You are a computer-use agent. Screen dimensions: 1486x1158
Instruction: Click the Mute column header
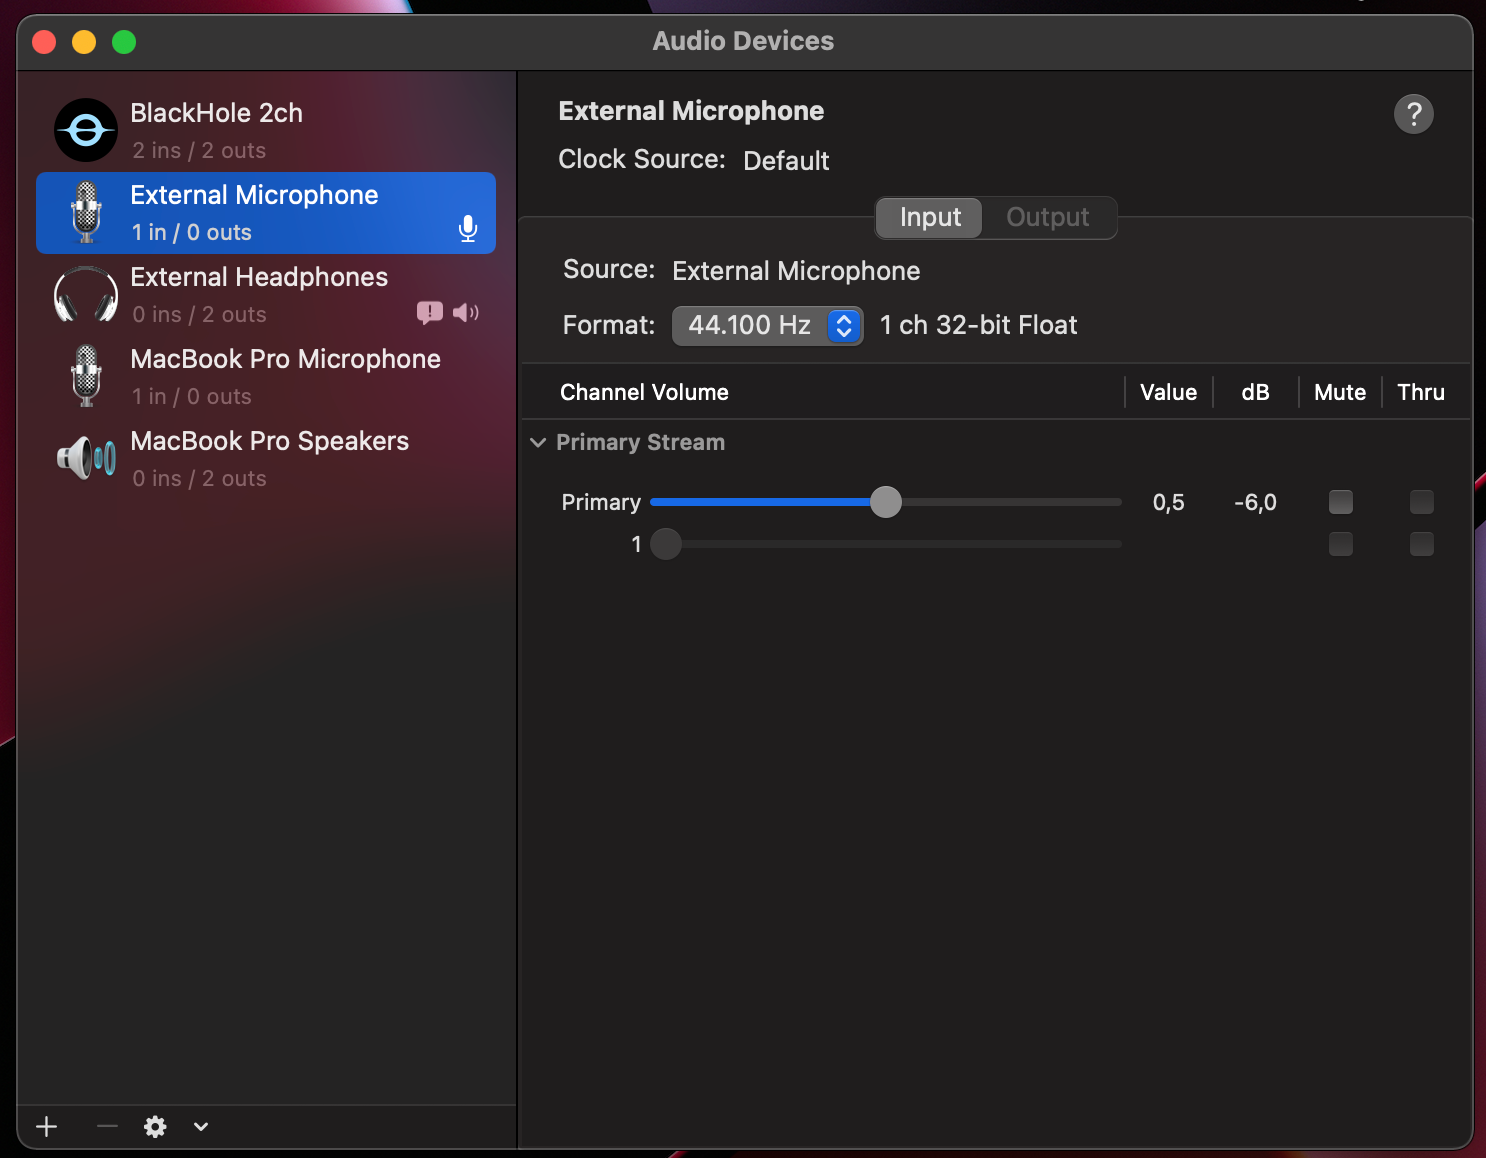point(1340,392)
